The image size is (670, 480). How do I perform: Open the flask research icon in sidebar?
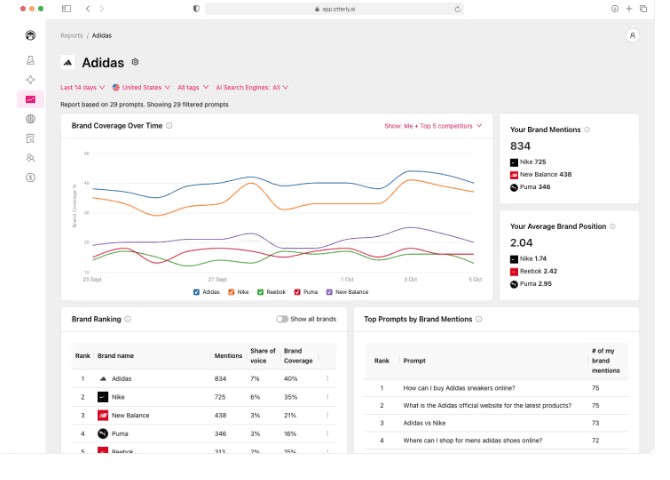pyautogui.click(x=30, y=60)
